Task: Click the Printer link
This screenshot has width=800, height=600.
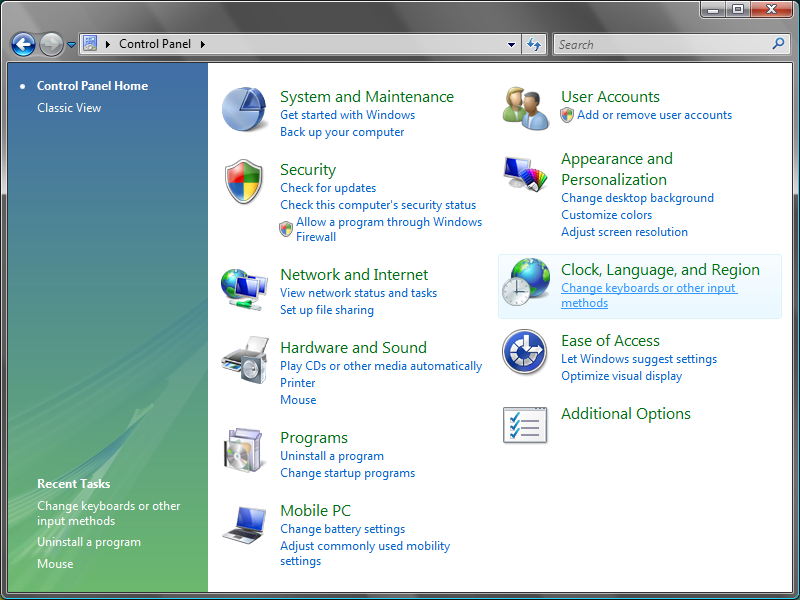Action: click(x=297, y=383)
